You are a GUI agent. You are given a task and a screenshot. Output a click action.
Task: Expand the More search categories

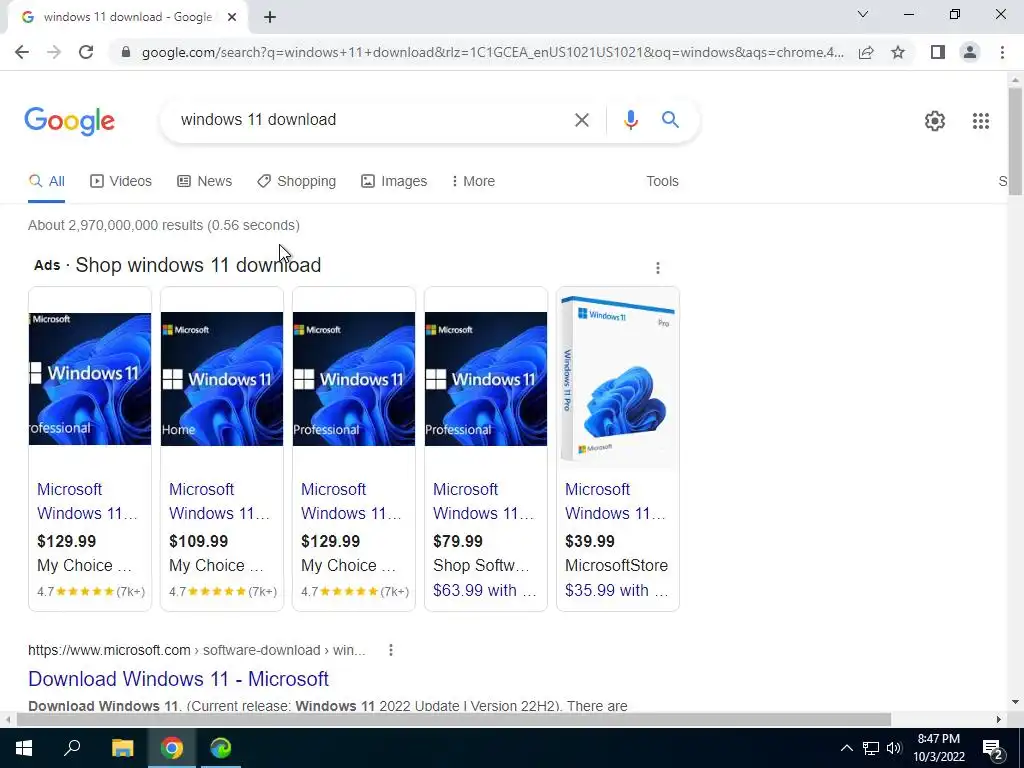coord(473,182)
